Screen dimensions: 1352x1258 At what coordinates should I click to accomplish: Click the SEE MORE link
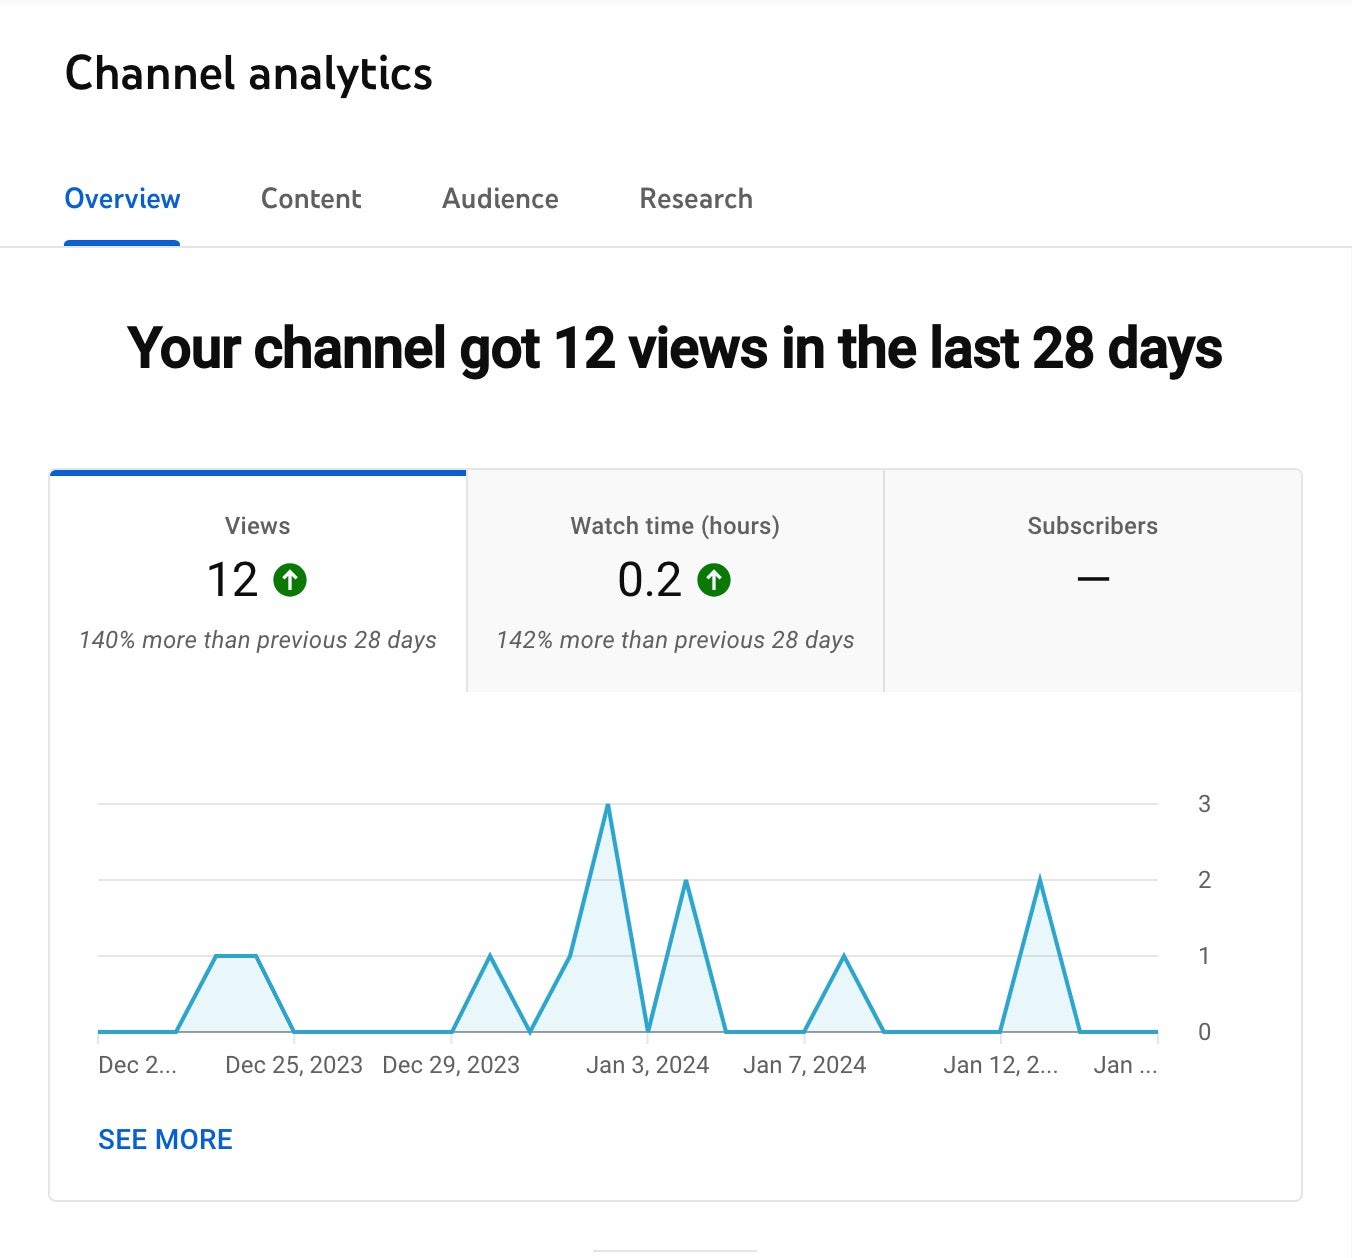pyautogui.click(x=165, y=1139)
